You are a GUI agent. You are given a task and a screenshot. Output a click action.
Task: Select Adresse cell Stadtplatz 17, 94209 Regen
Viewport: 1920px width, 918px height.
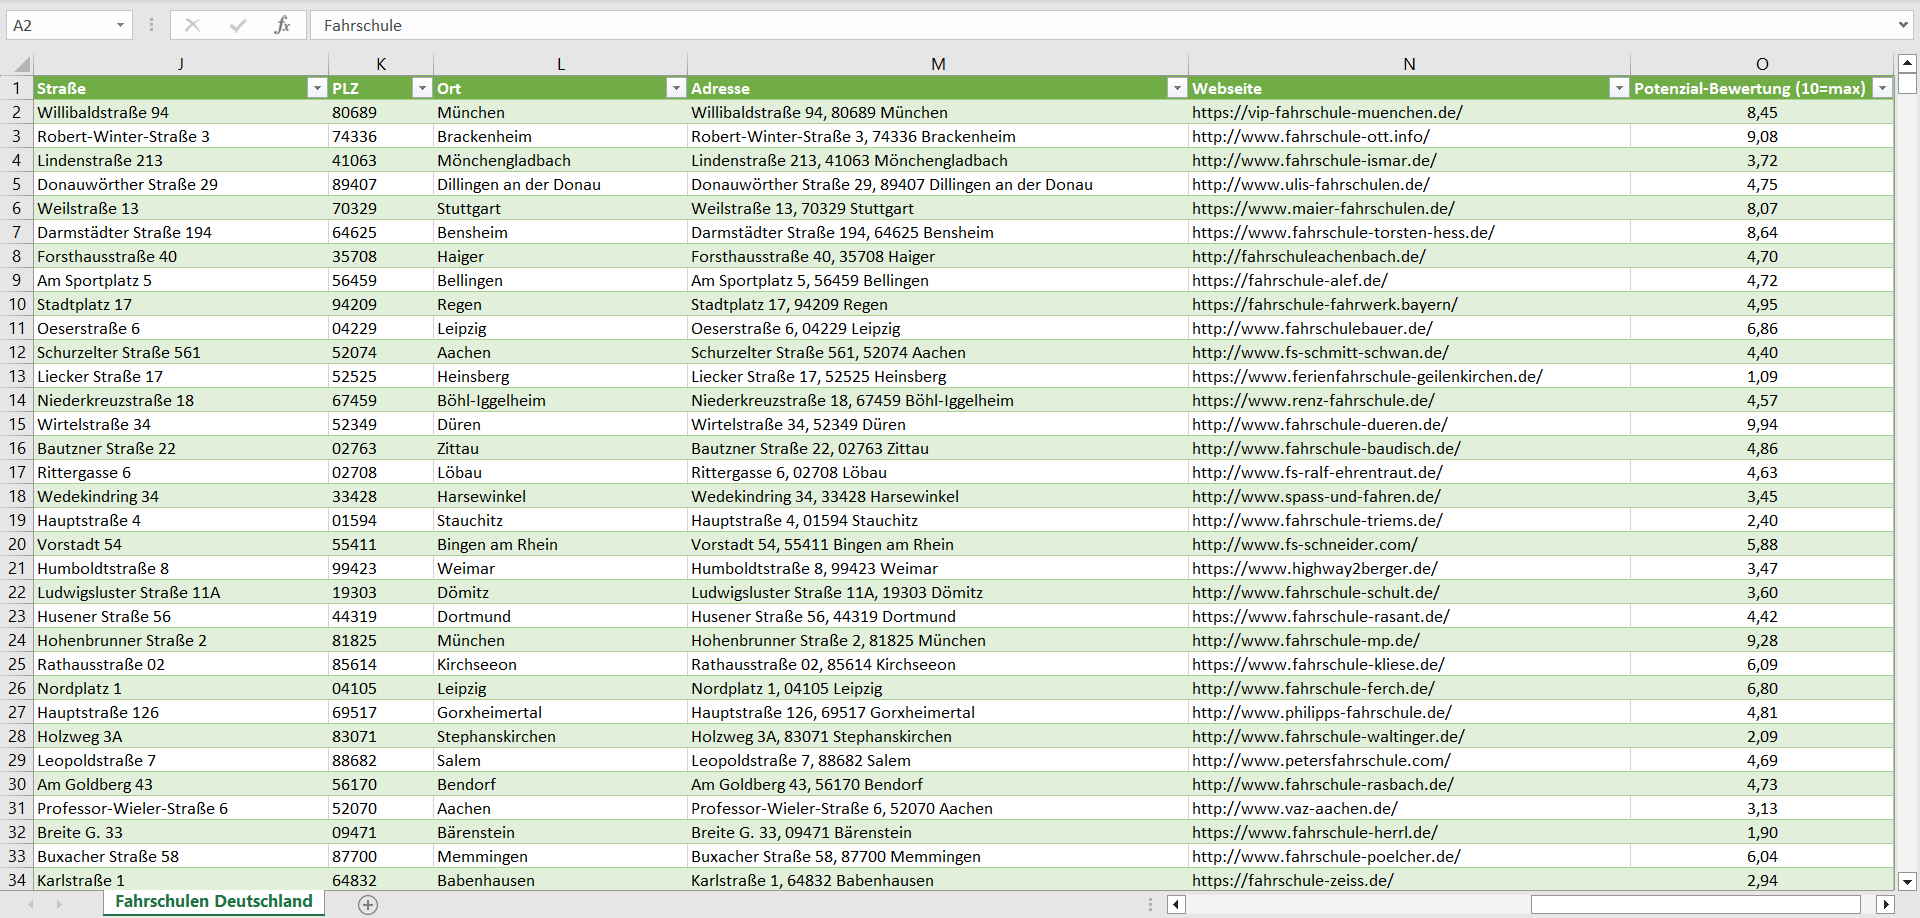[938, 304]
